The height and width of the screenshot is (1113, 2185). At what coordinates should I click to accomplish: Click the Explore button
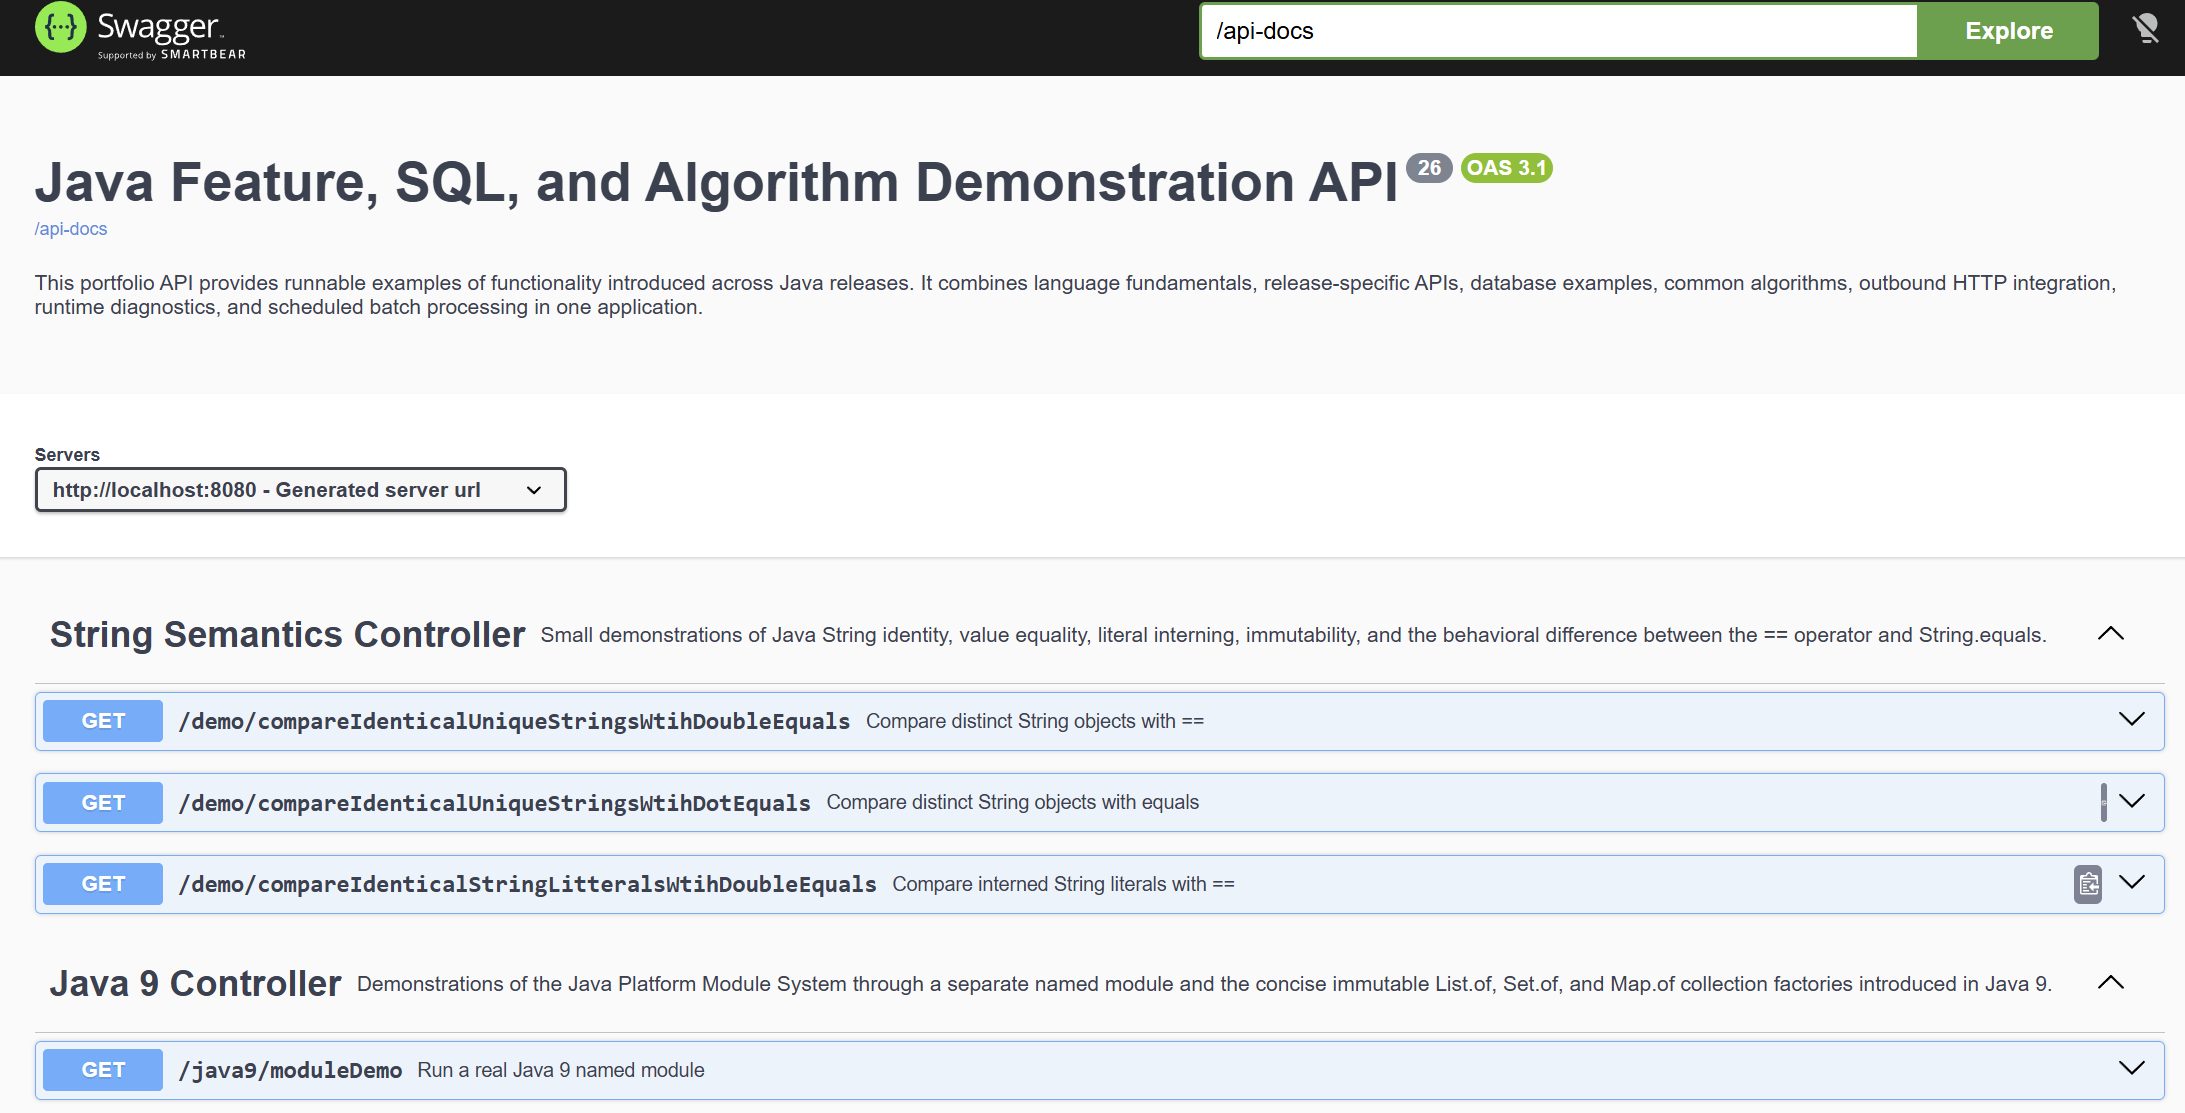tap(2008, 31)
